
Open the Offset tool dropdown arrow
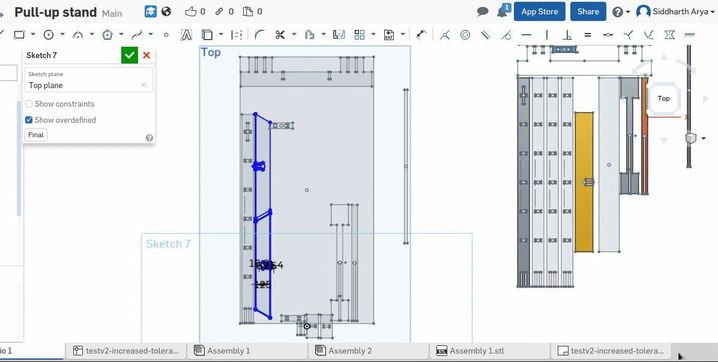pos(323,35)
